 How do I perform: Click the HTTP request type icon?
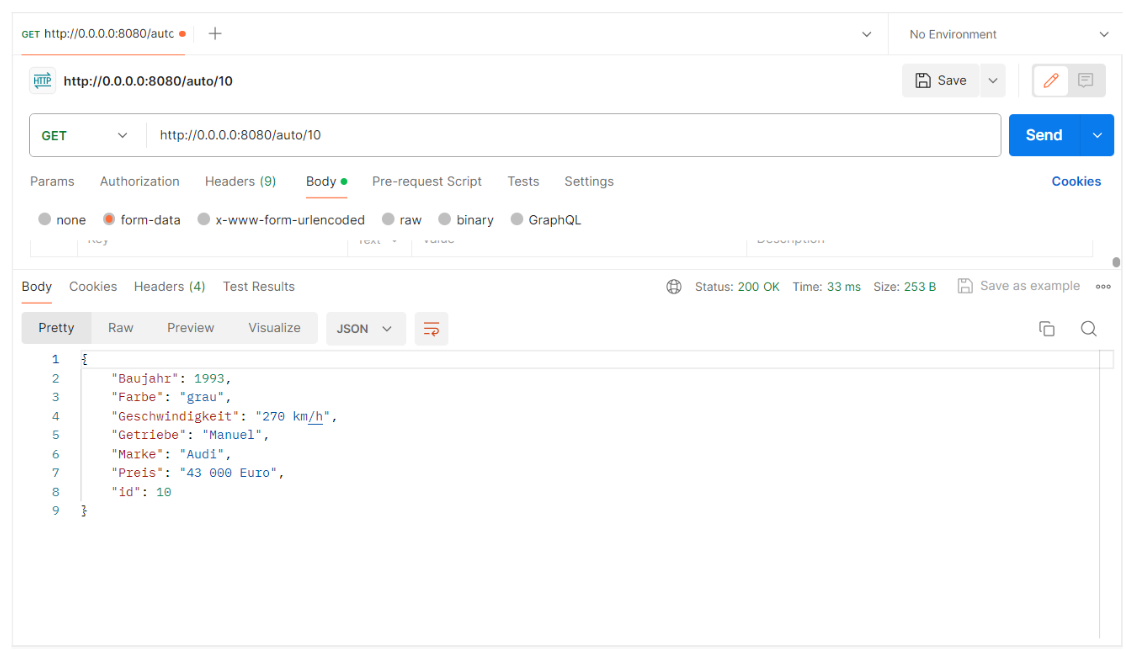click(x=42, y=80)
